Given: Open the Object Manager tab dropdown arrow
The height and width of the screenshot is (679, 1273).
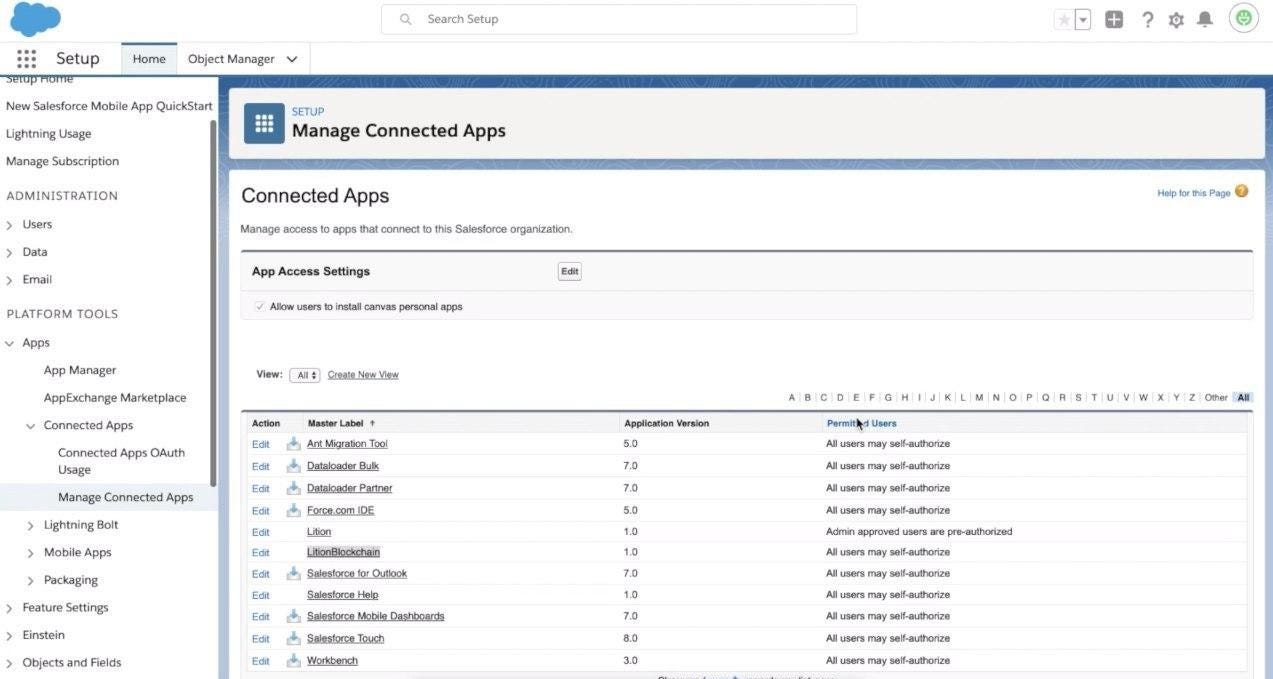Looking at the screenshot, I should [x=292, y=59].
